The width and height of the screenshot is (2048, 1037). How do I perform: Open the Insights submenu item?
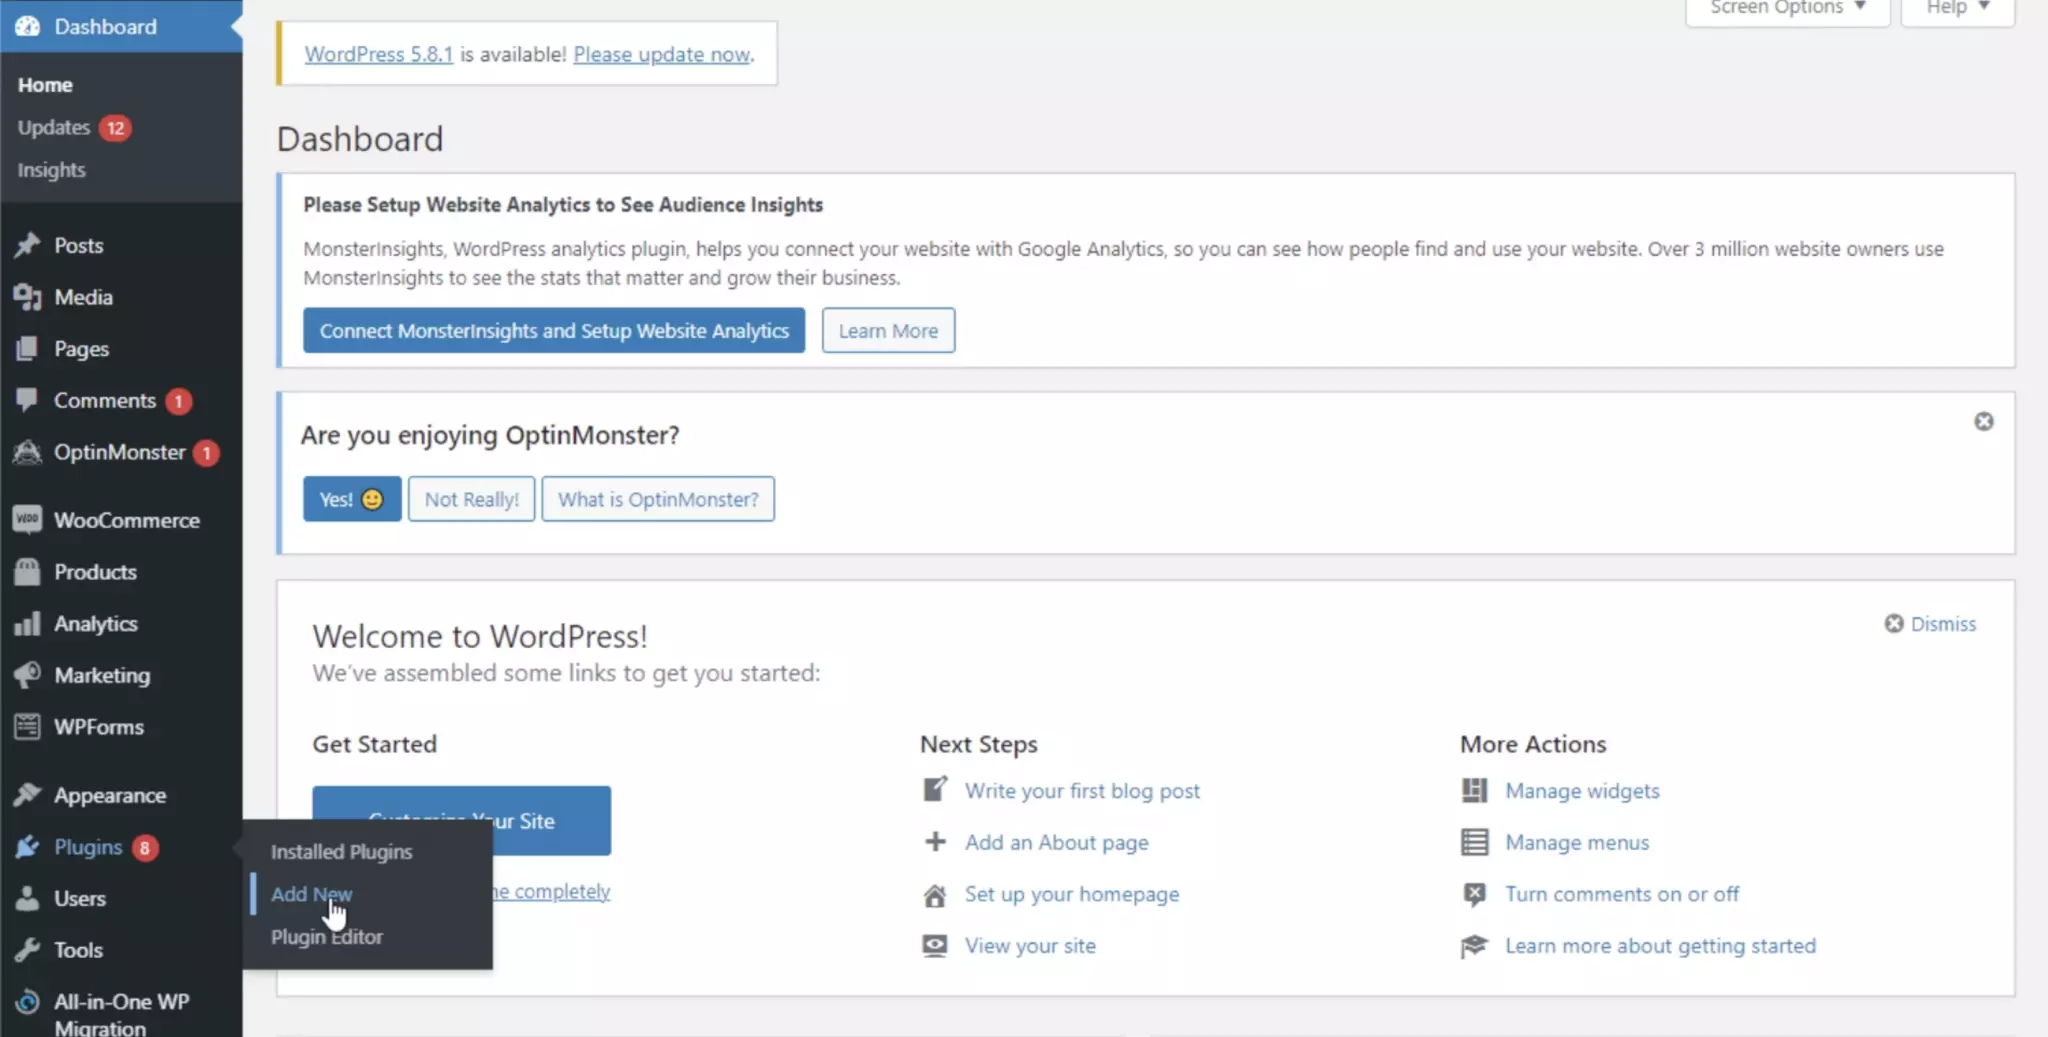point(52,170)
